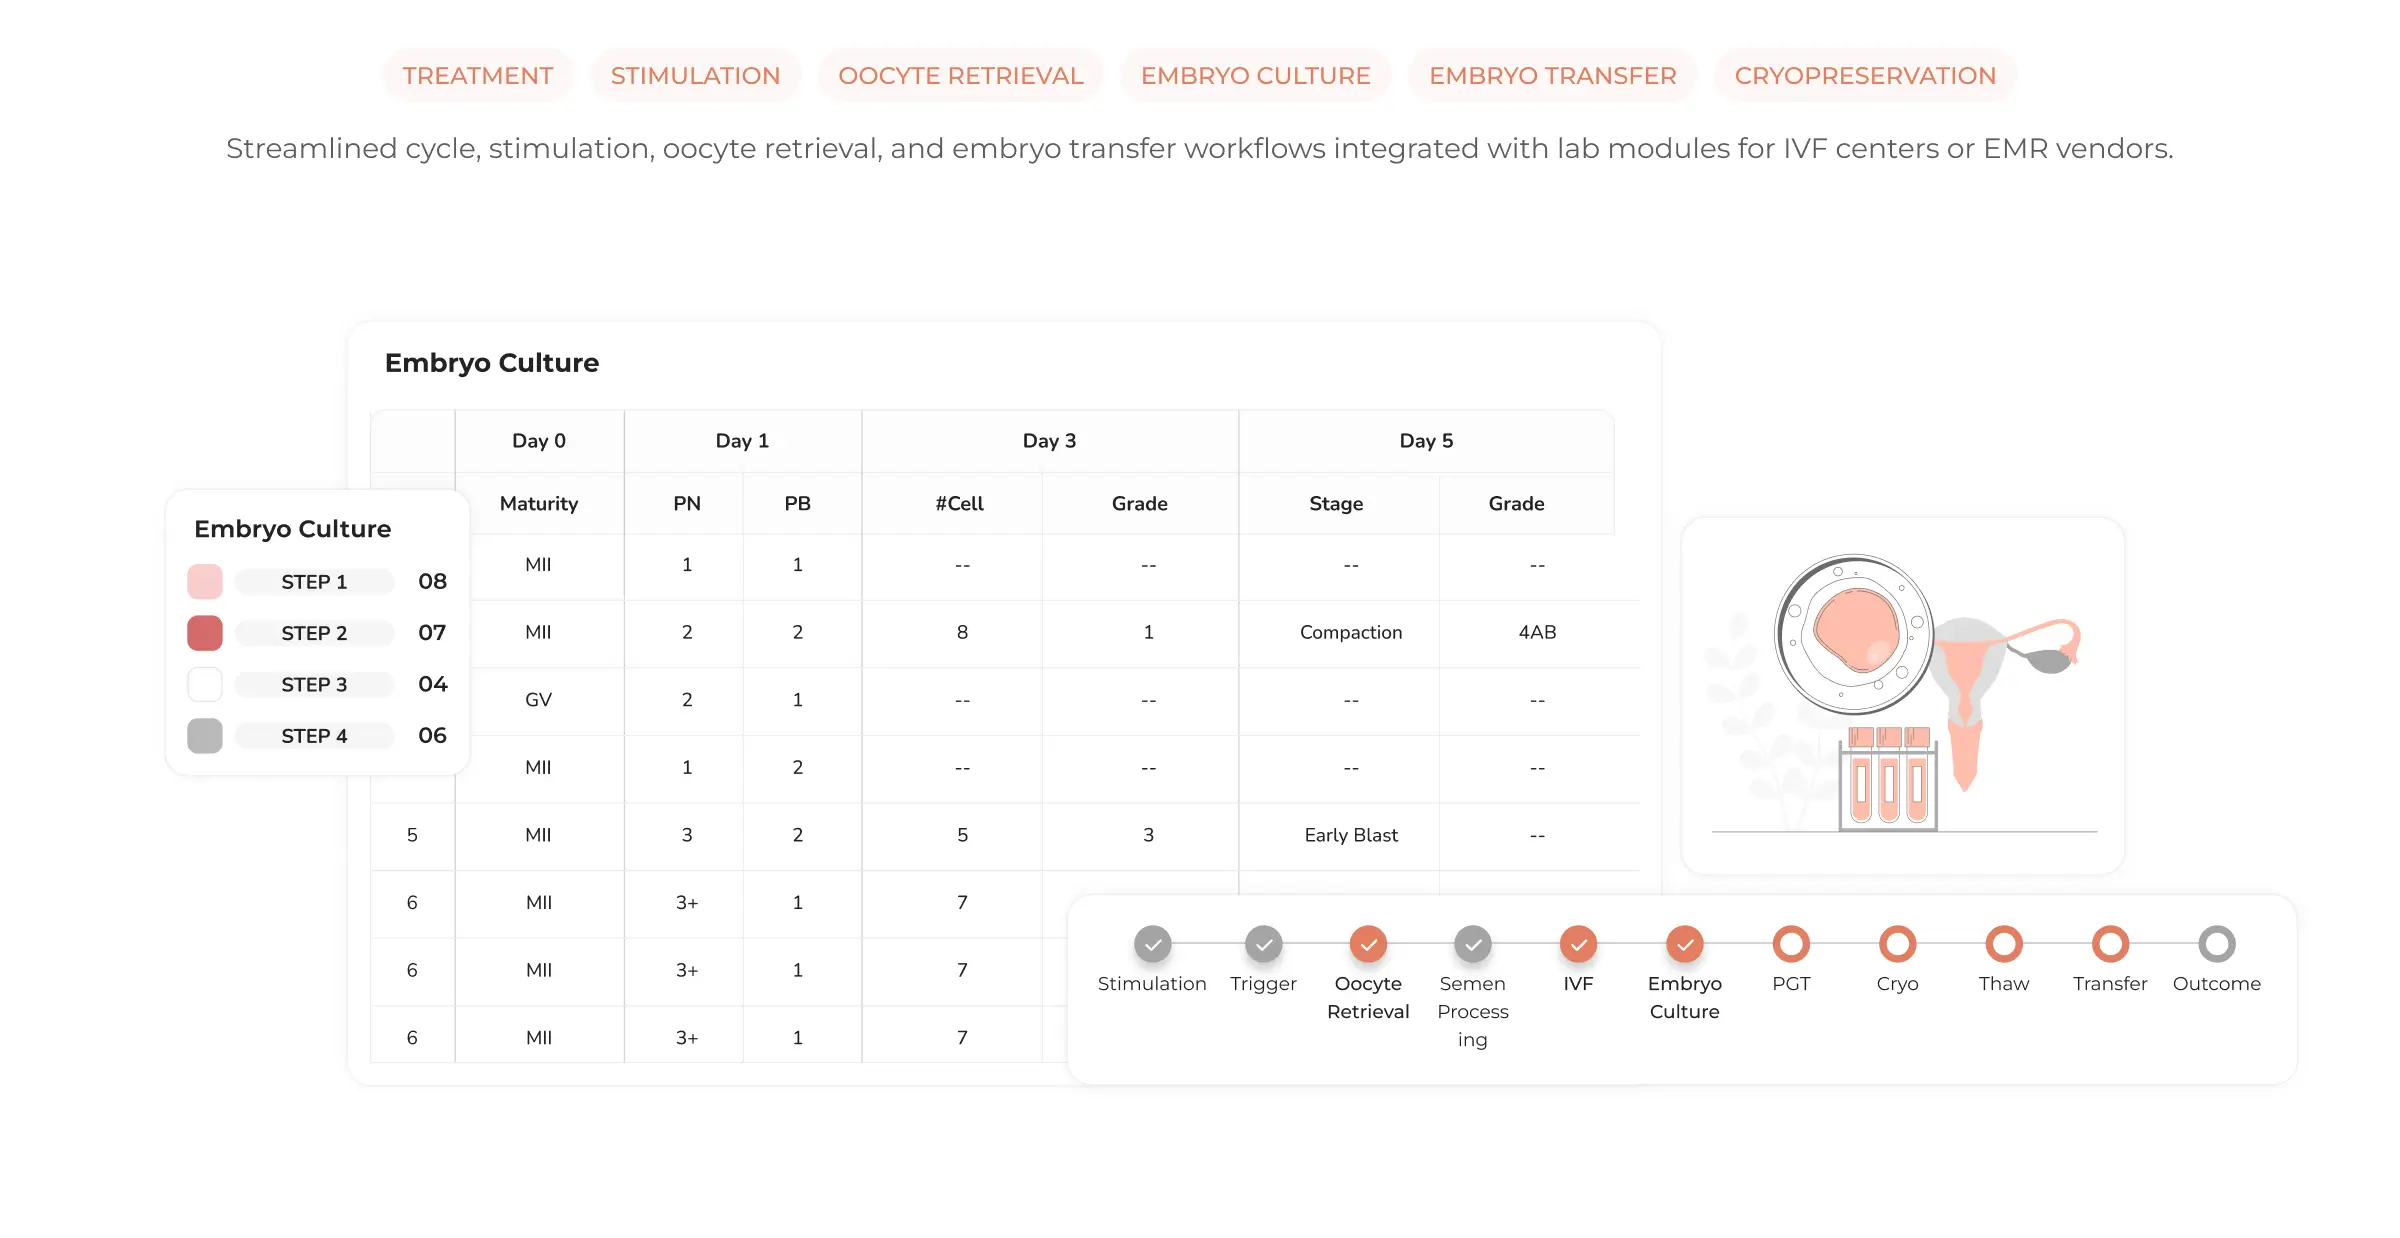
Task: Select the PGT pending step circle
Action: click(x=1791, y=943)
